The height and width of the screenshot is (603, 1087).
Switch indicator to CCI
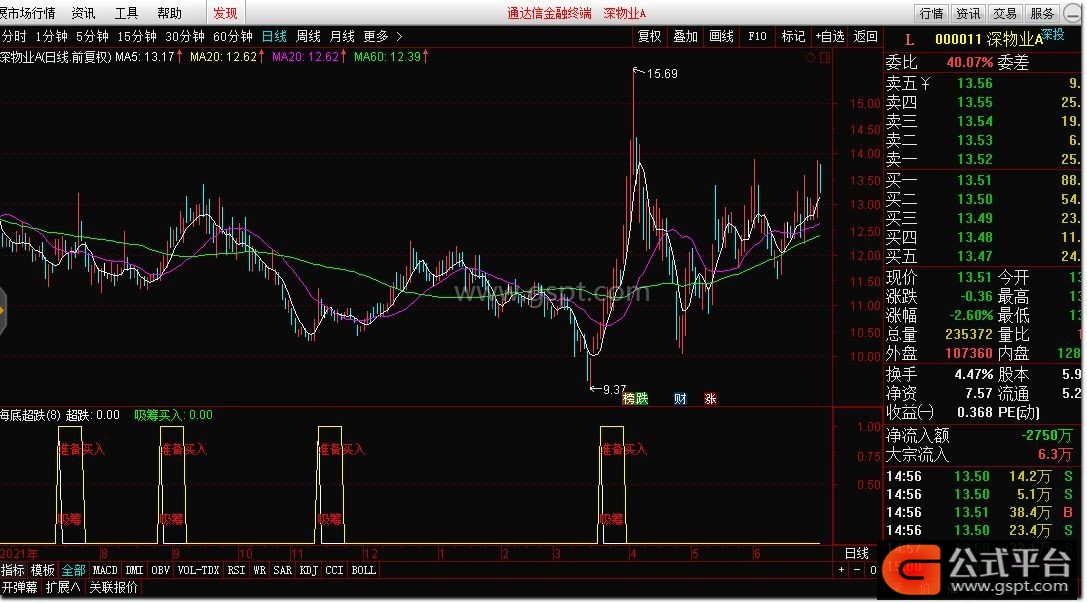[334, 570]
